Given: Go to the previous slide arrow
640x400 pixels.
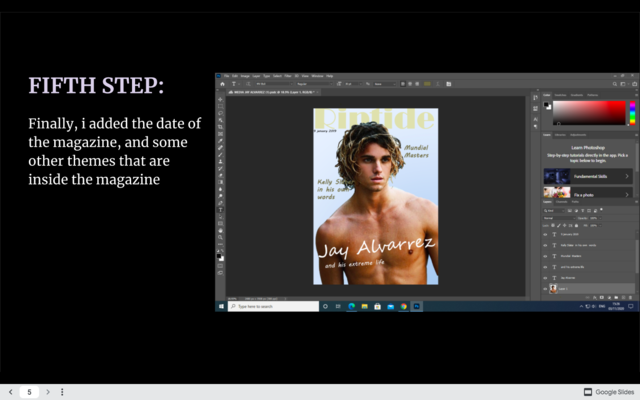Looking at the screenshot, I should (x=11, y=392).
